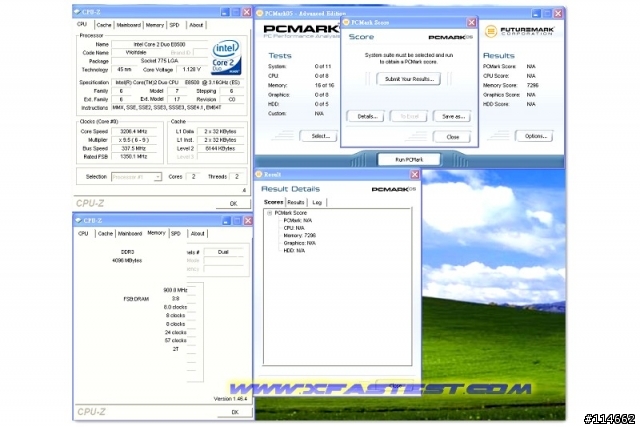Click the FSB:DRAM ratio 3:8

pos(176,299)
